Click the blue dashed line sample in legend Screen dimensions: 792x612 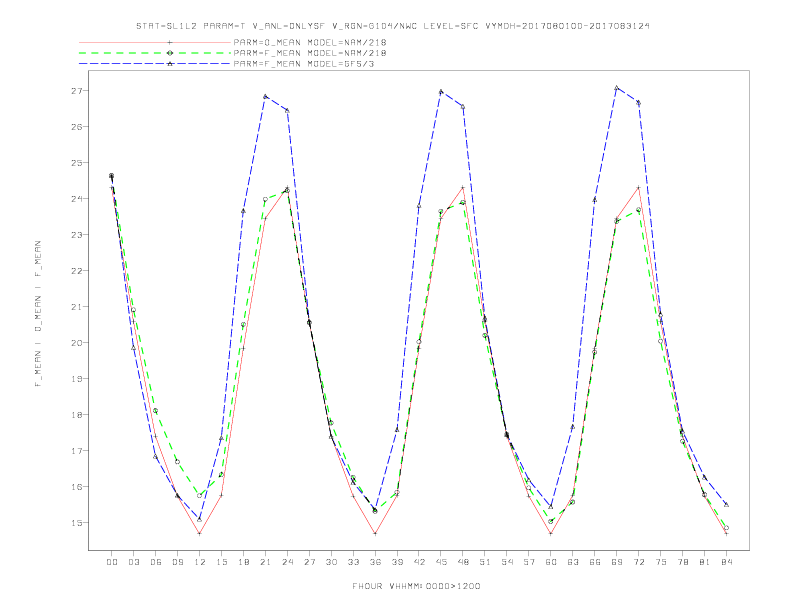155,64
